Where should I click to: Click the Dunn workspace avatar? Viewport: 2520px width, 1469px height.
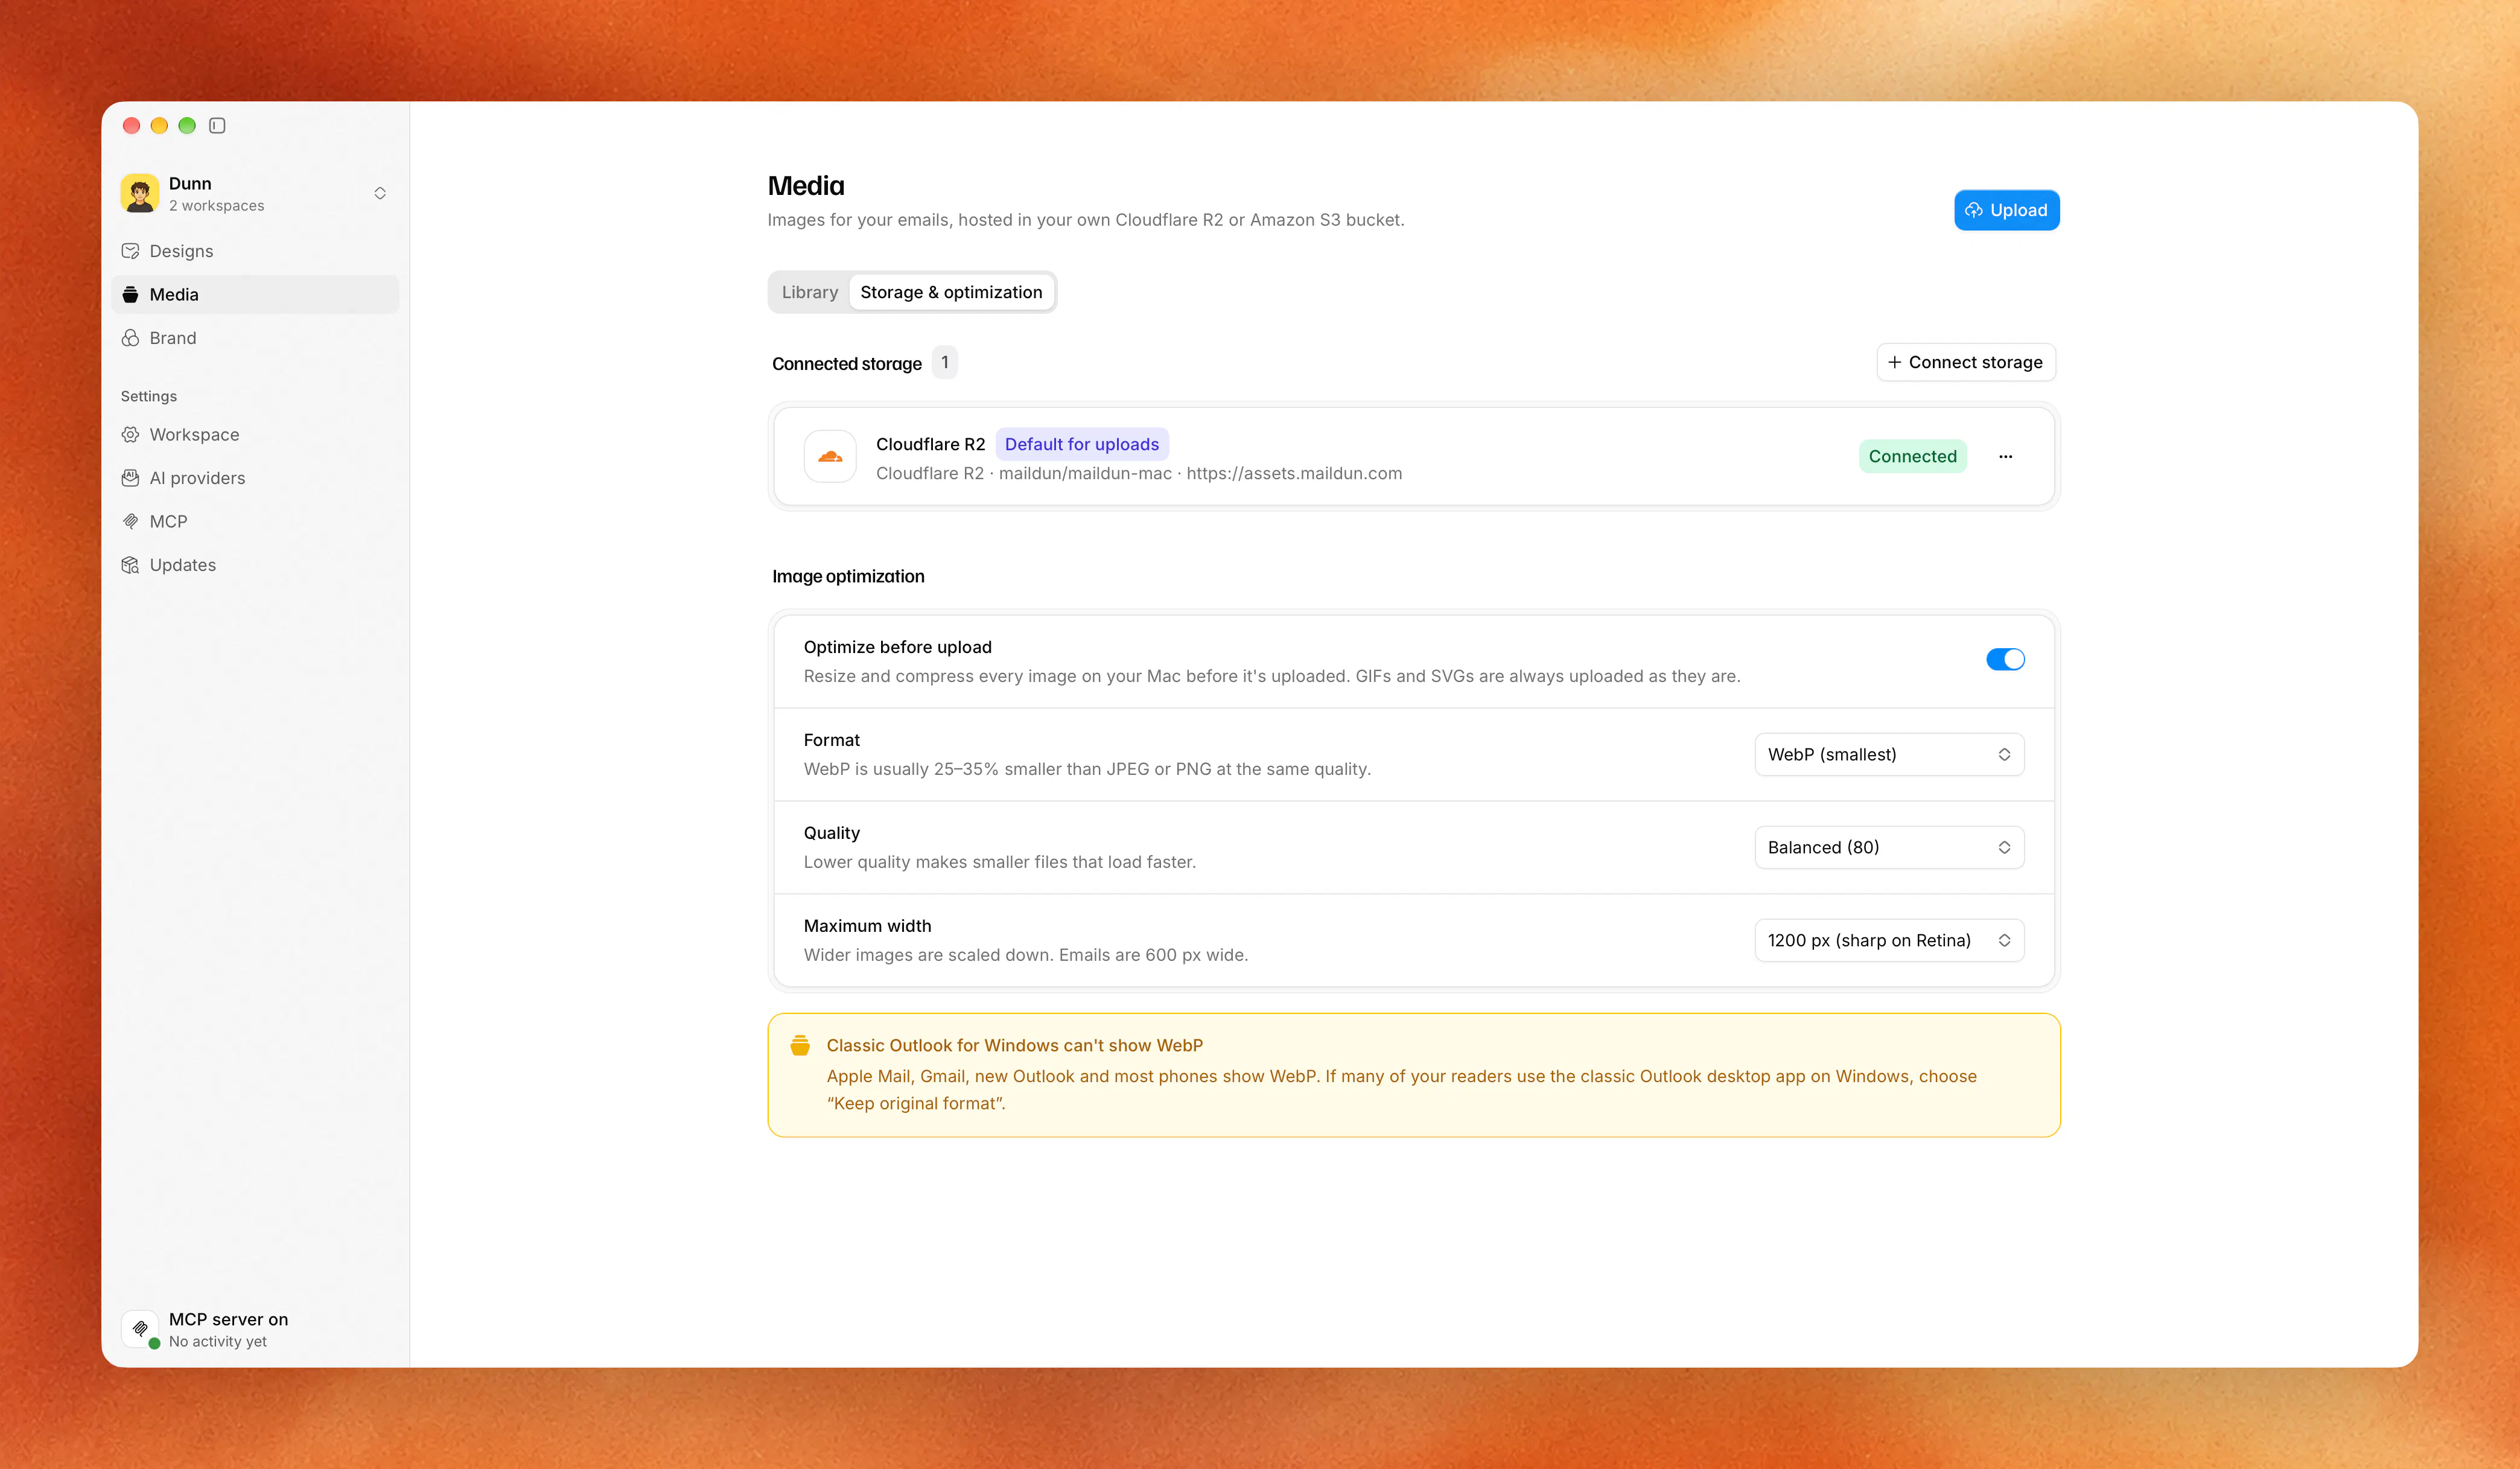[x=140, y=193]
